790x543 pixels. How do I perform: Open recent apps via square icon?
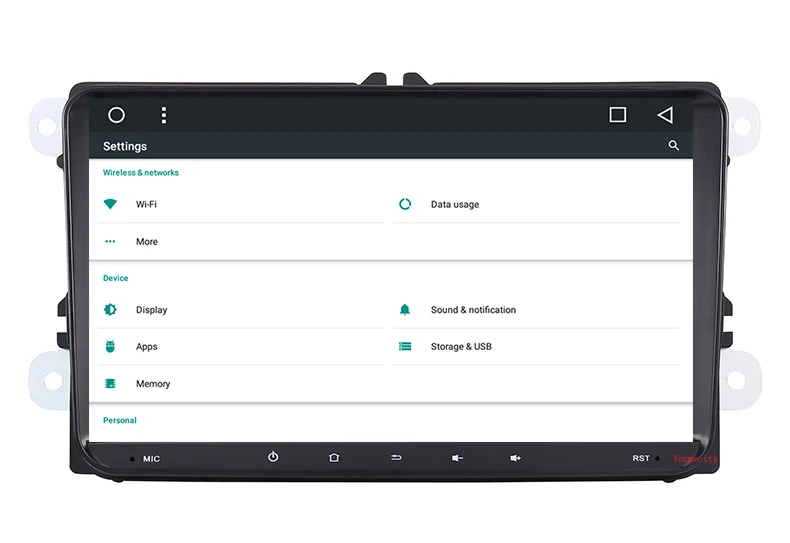tap(618, 115)
